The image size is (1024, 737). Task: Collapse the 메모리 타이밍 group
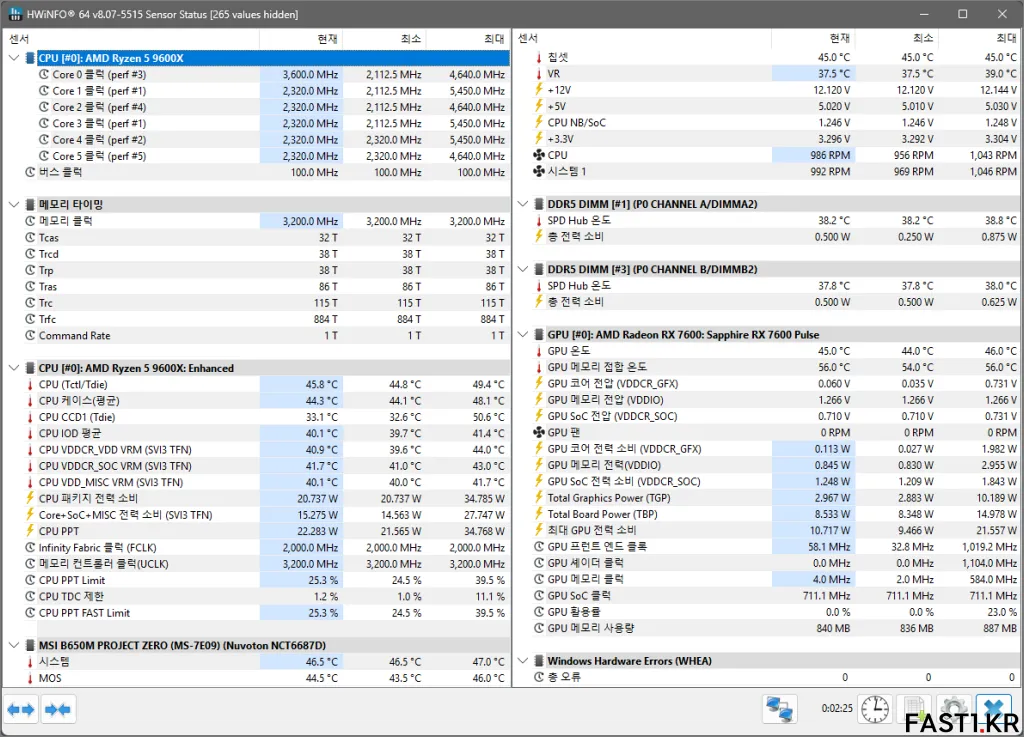tap(14, 204)
